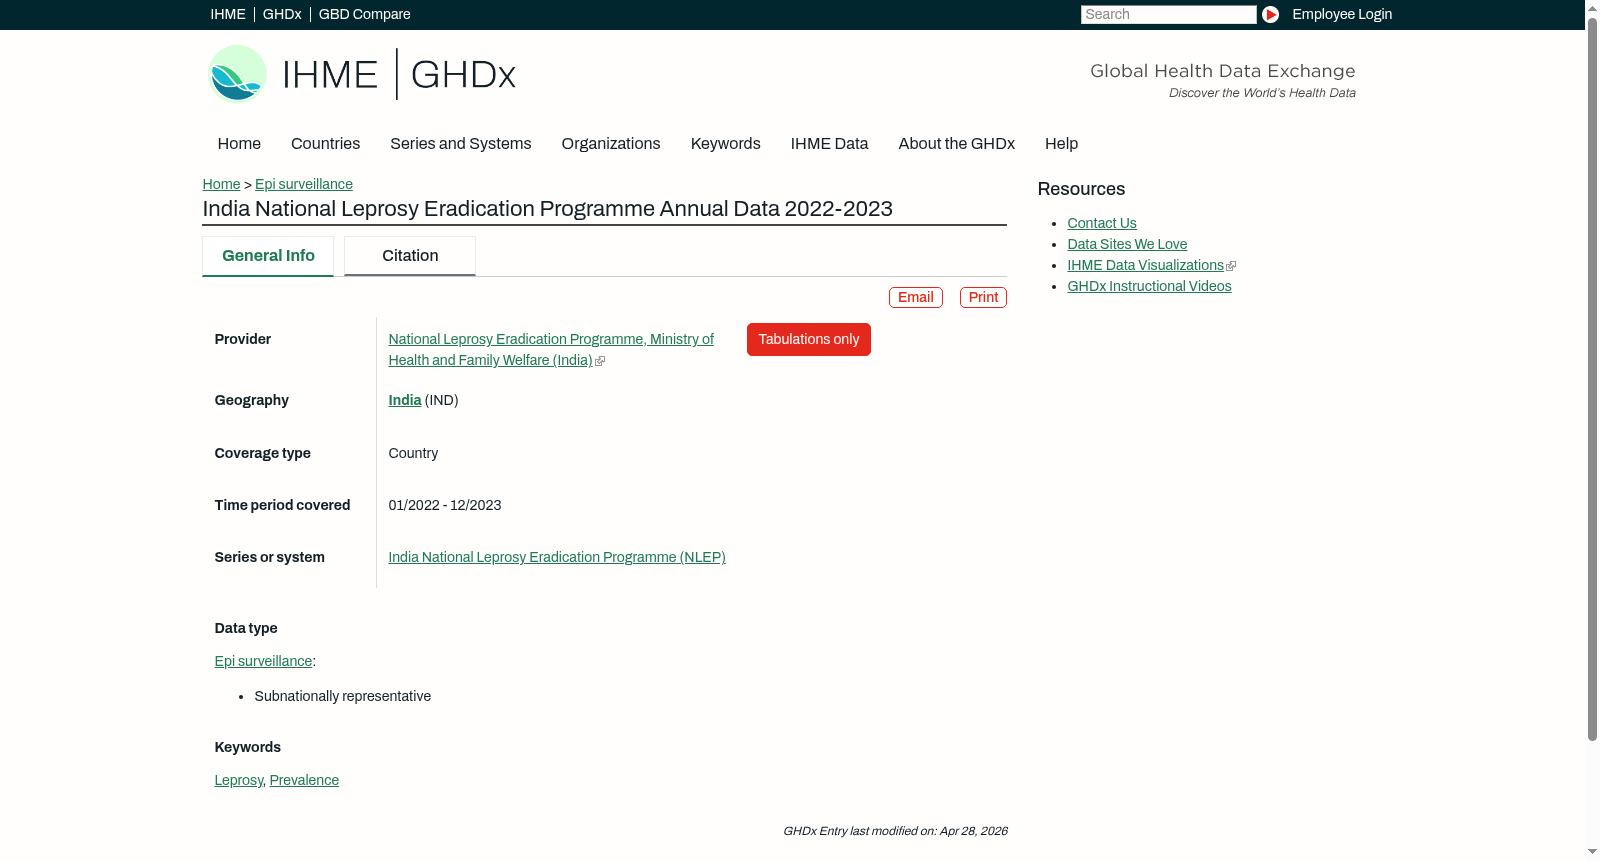Screen dimensions: 1600x861
Task: Open GHDx Instructional Videos link
Action: tap(1149, 286)
